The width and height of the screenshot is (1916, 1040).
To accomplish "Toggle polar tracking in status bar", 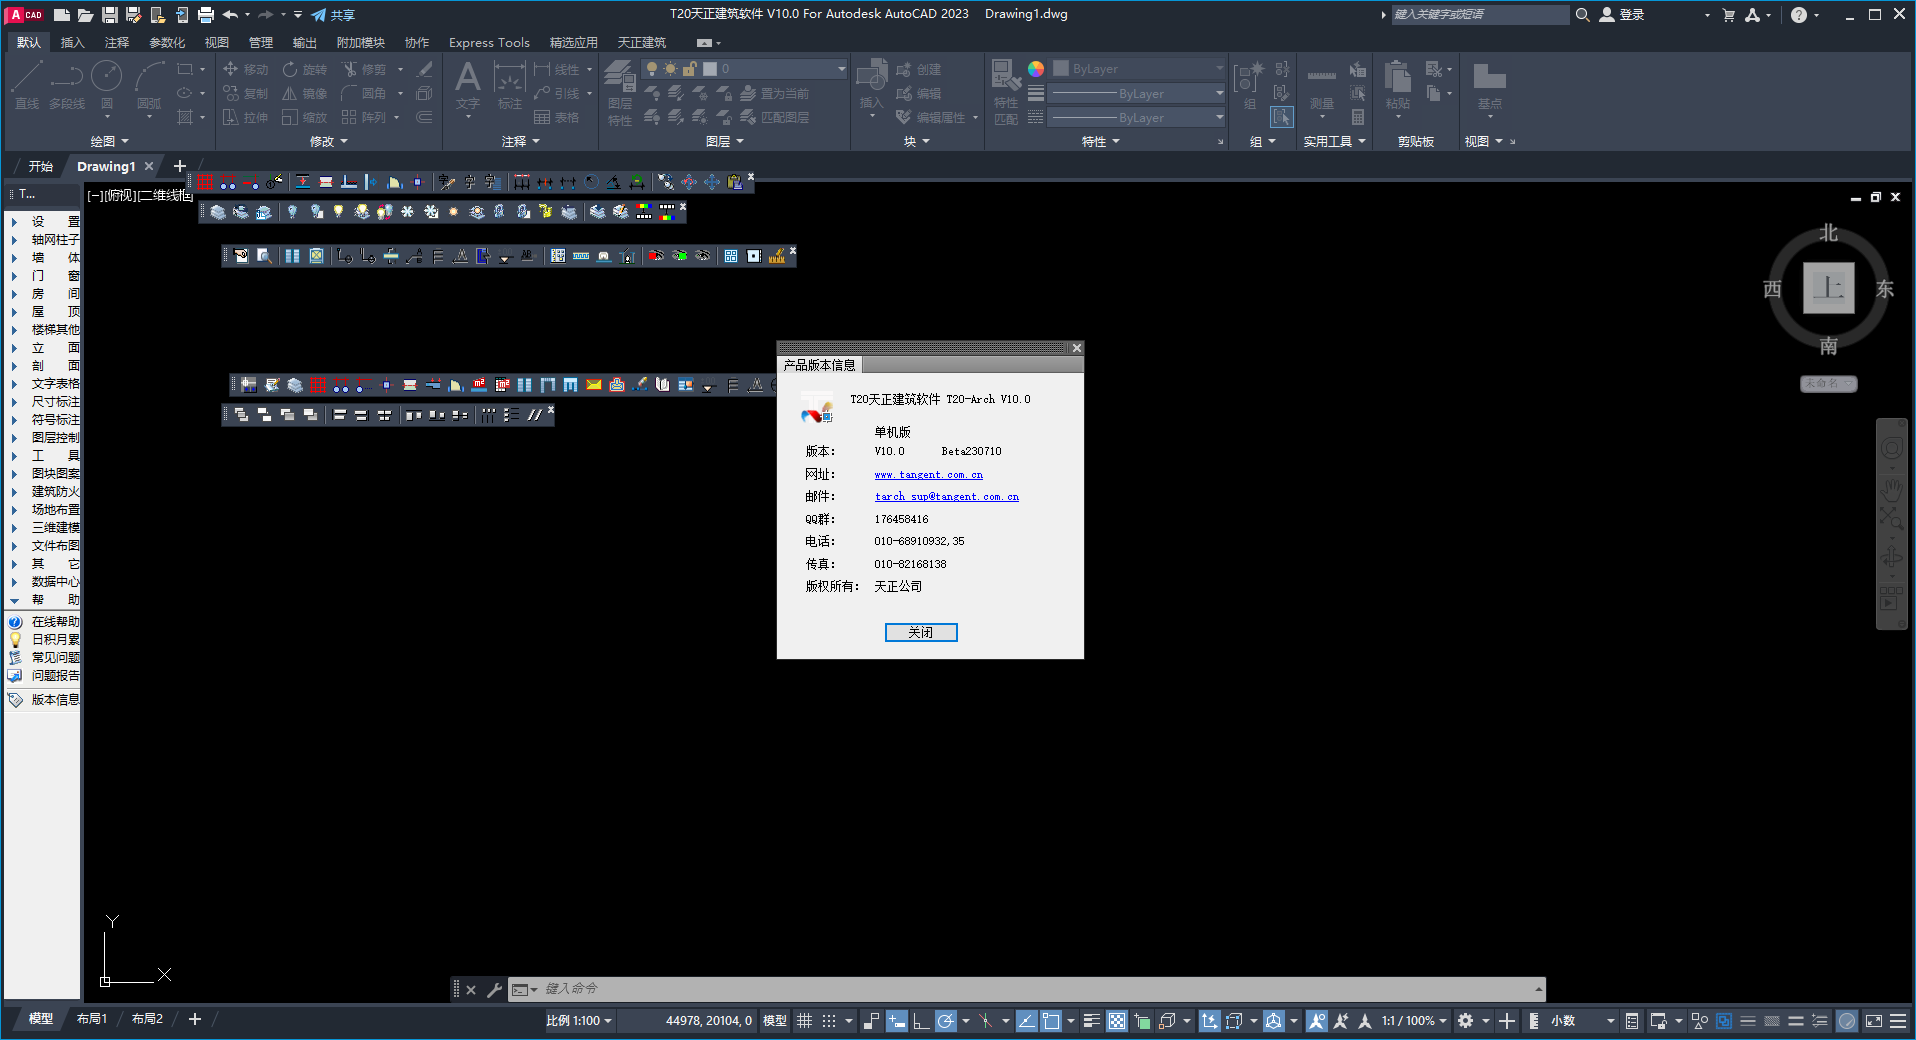I will 945,1021.
